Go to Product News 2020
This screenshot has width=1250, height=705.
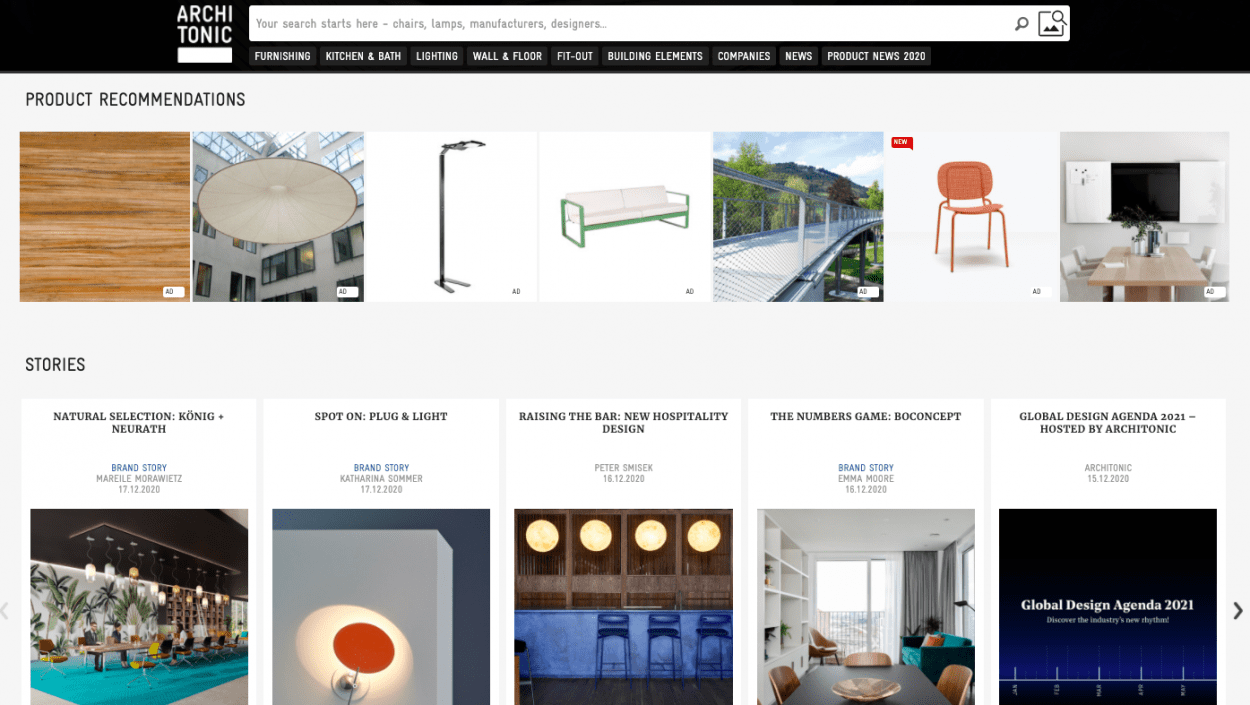[x=876, y=56]
